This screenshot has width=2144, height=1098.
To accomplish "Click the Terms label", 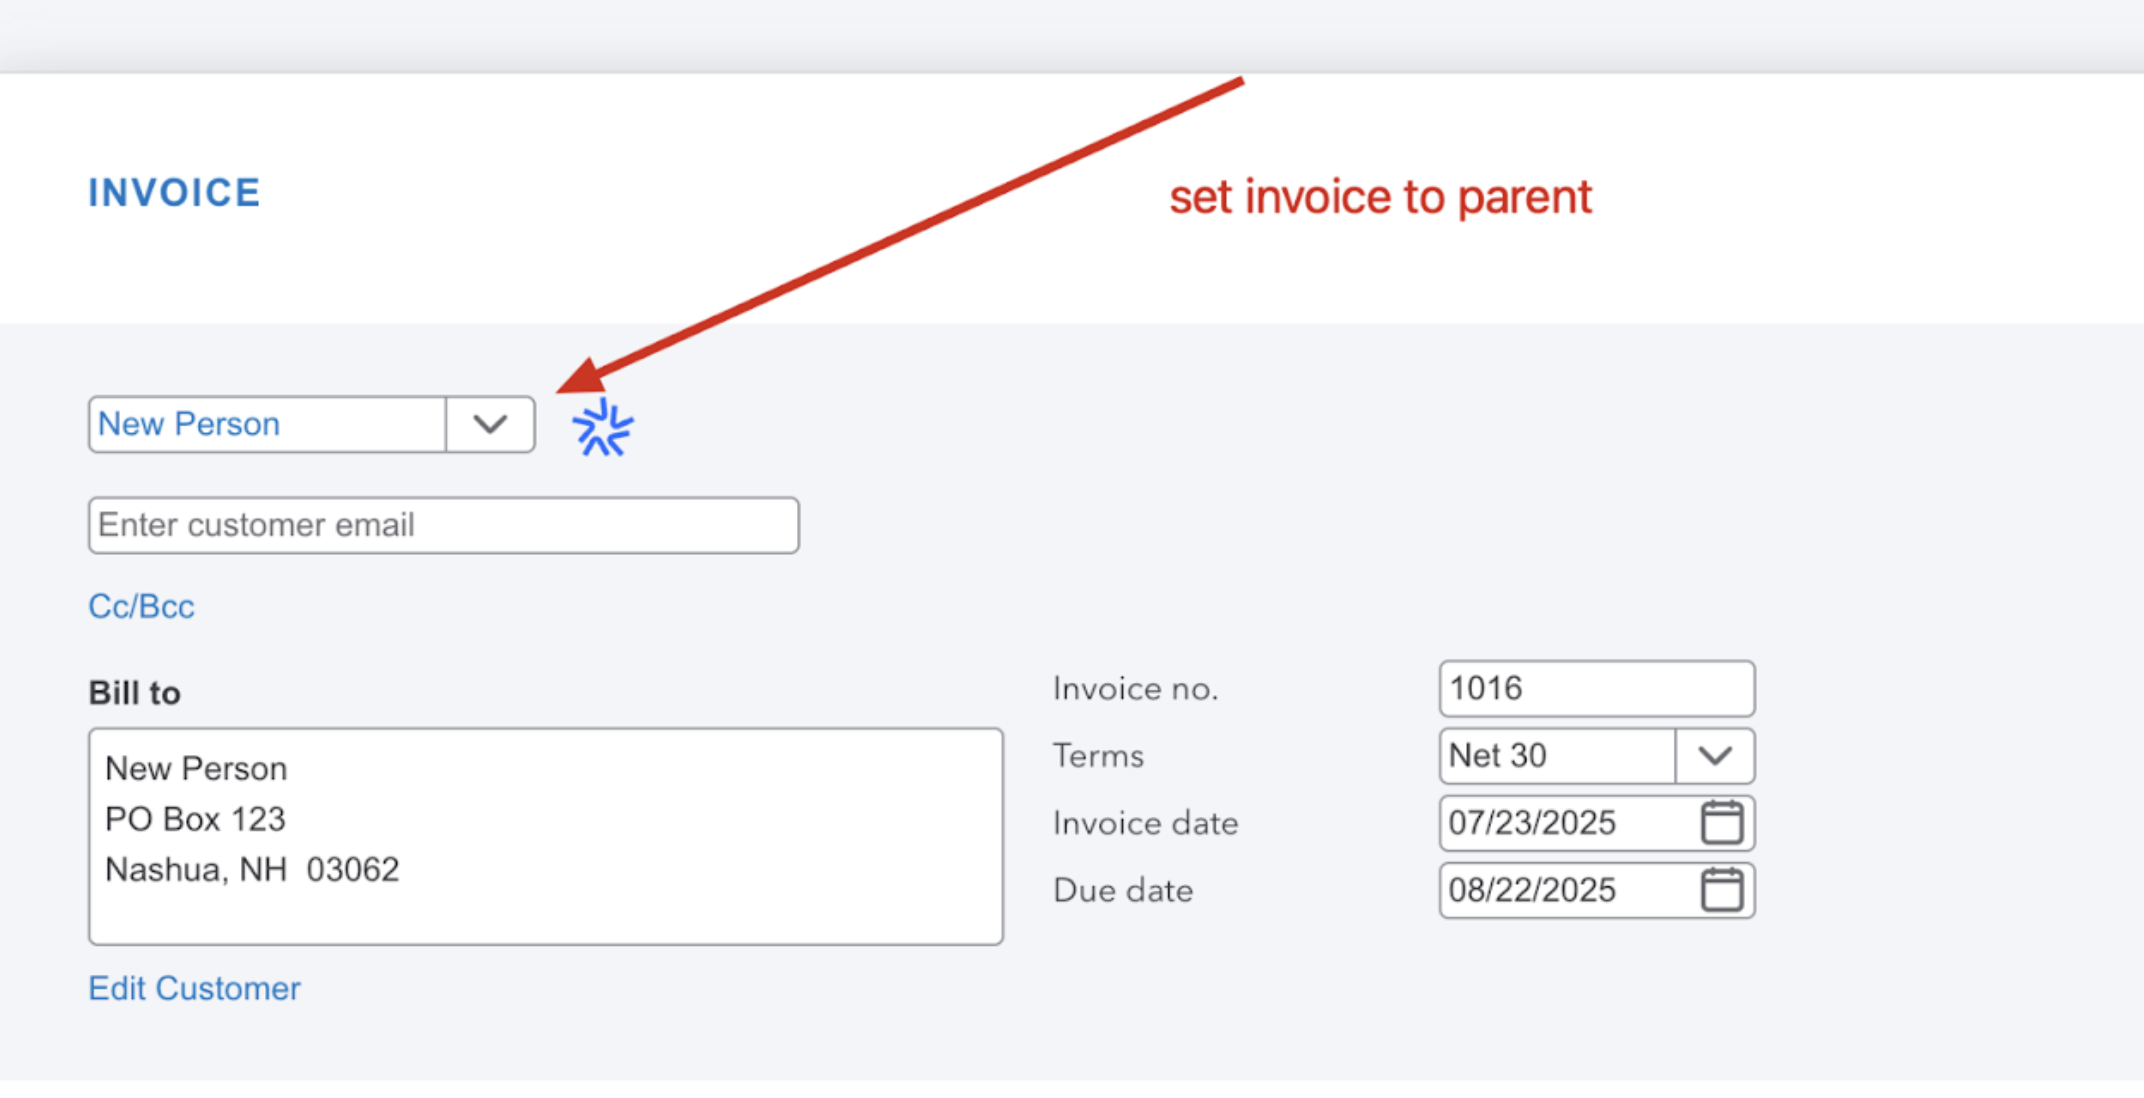I will tap(1098, 755).
